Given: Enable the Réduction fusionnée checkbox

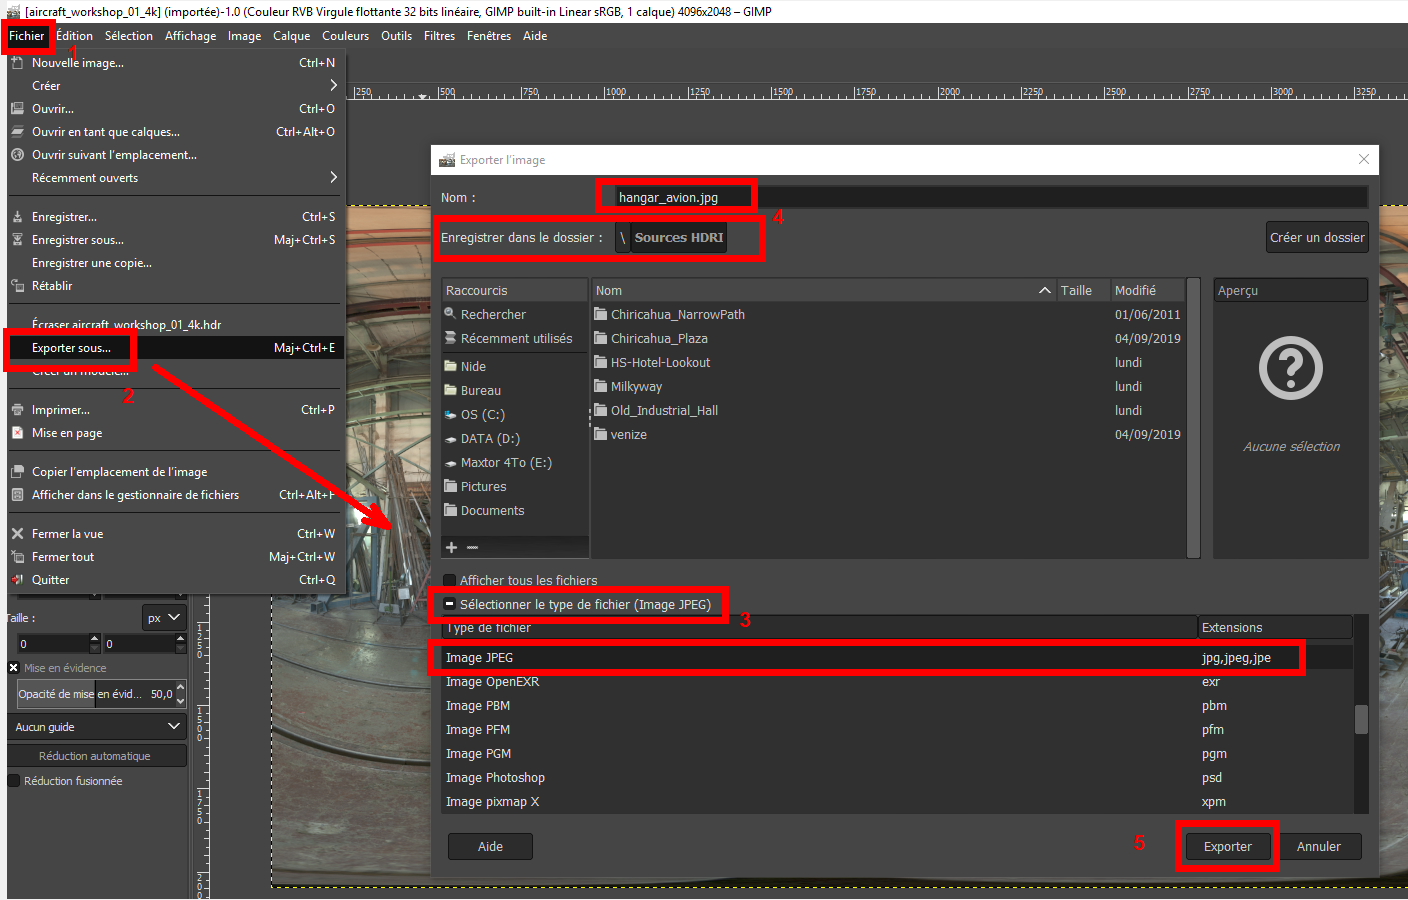Looking at the screenshot, I should pos(14,781).
